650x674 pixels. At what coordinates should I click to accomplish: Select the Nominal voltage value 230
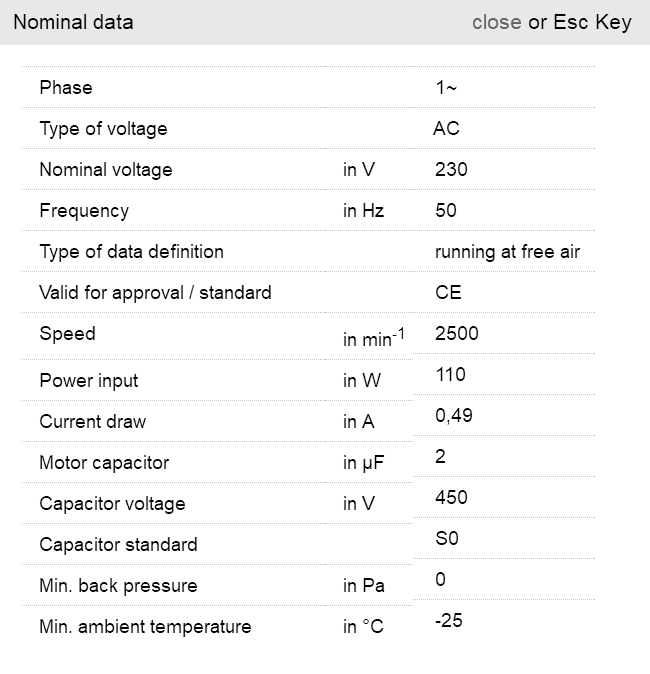click(451, 170)
